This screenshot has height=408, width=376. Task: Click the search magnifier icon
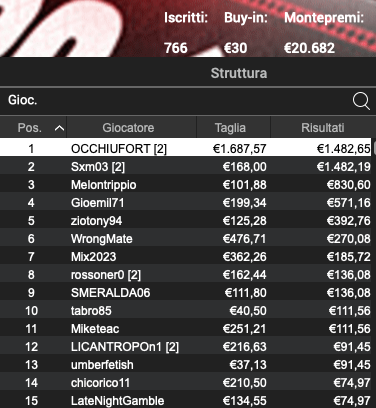(x=361, y=101)
